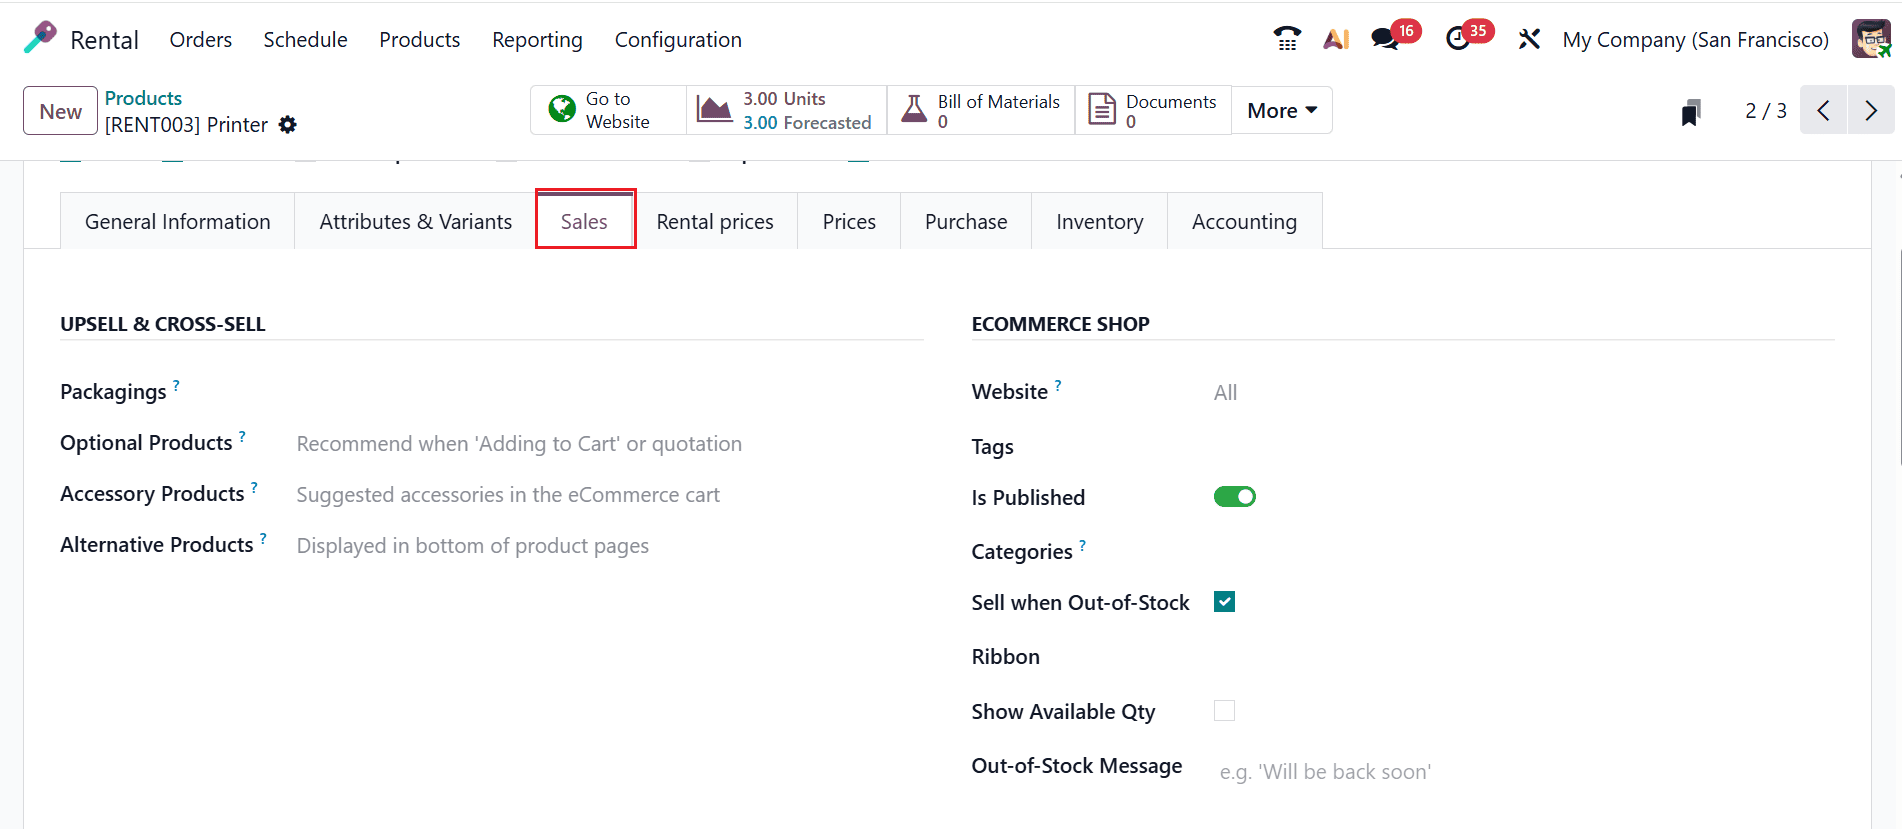Click the gear icon beside Printer title
Image resolution: width=1902 pixels, height=829 pixels.
coord(288,125)
